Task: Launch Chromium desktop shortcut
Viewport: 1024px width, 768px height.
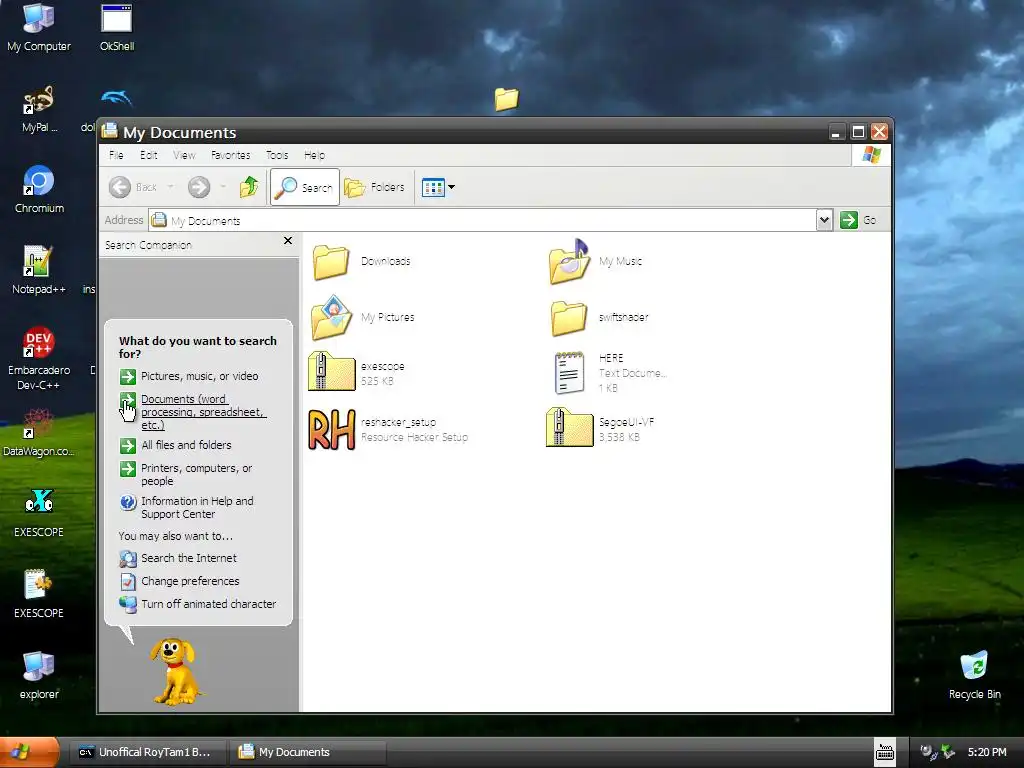Action: pyautogui.click(x=39, y=189)
